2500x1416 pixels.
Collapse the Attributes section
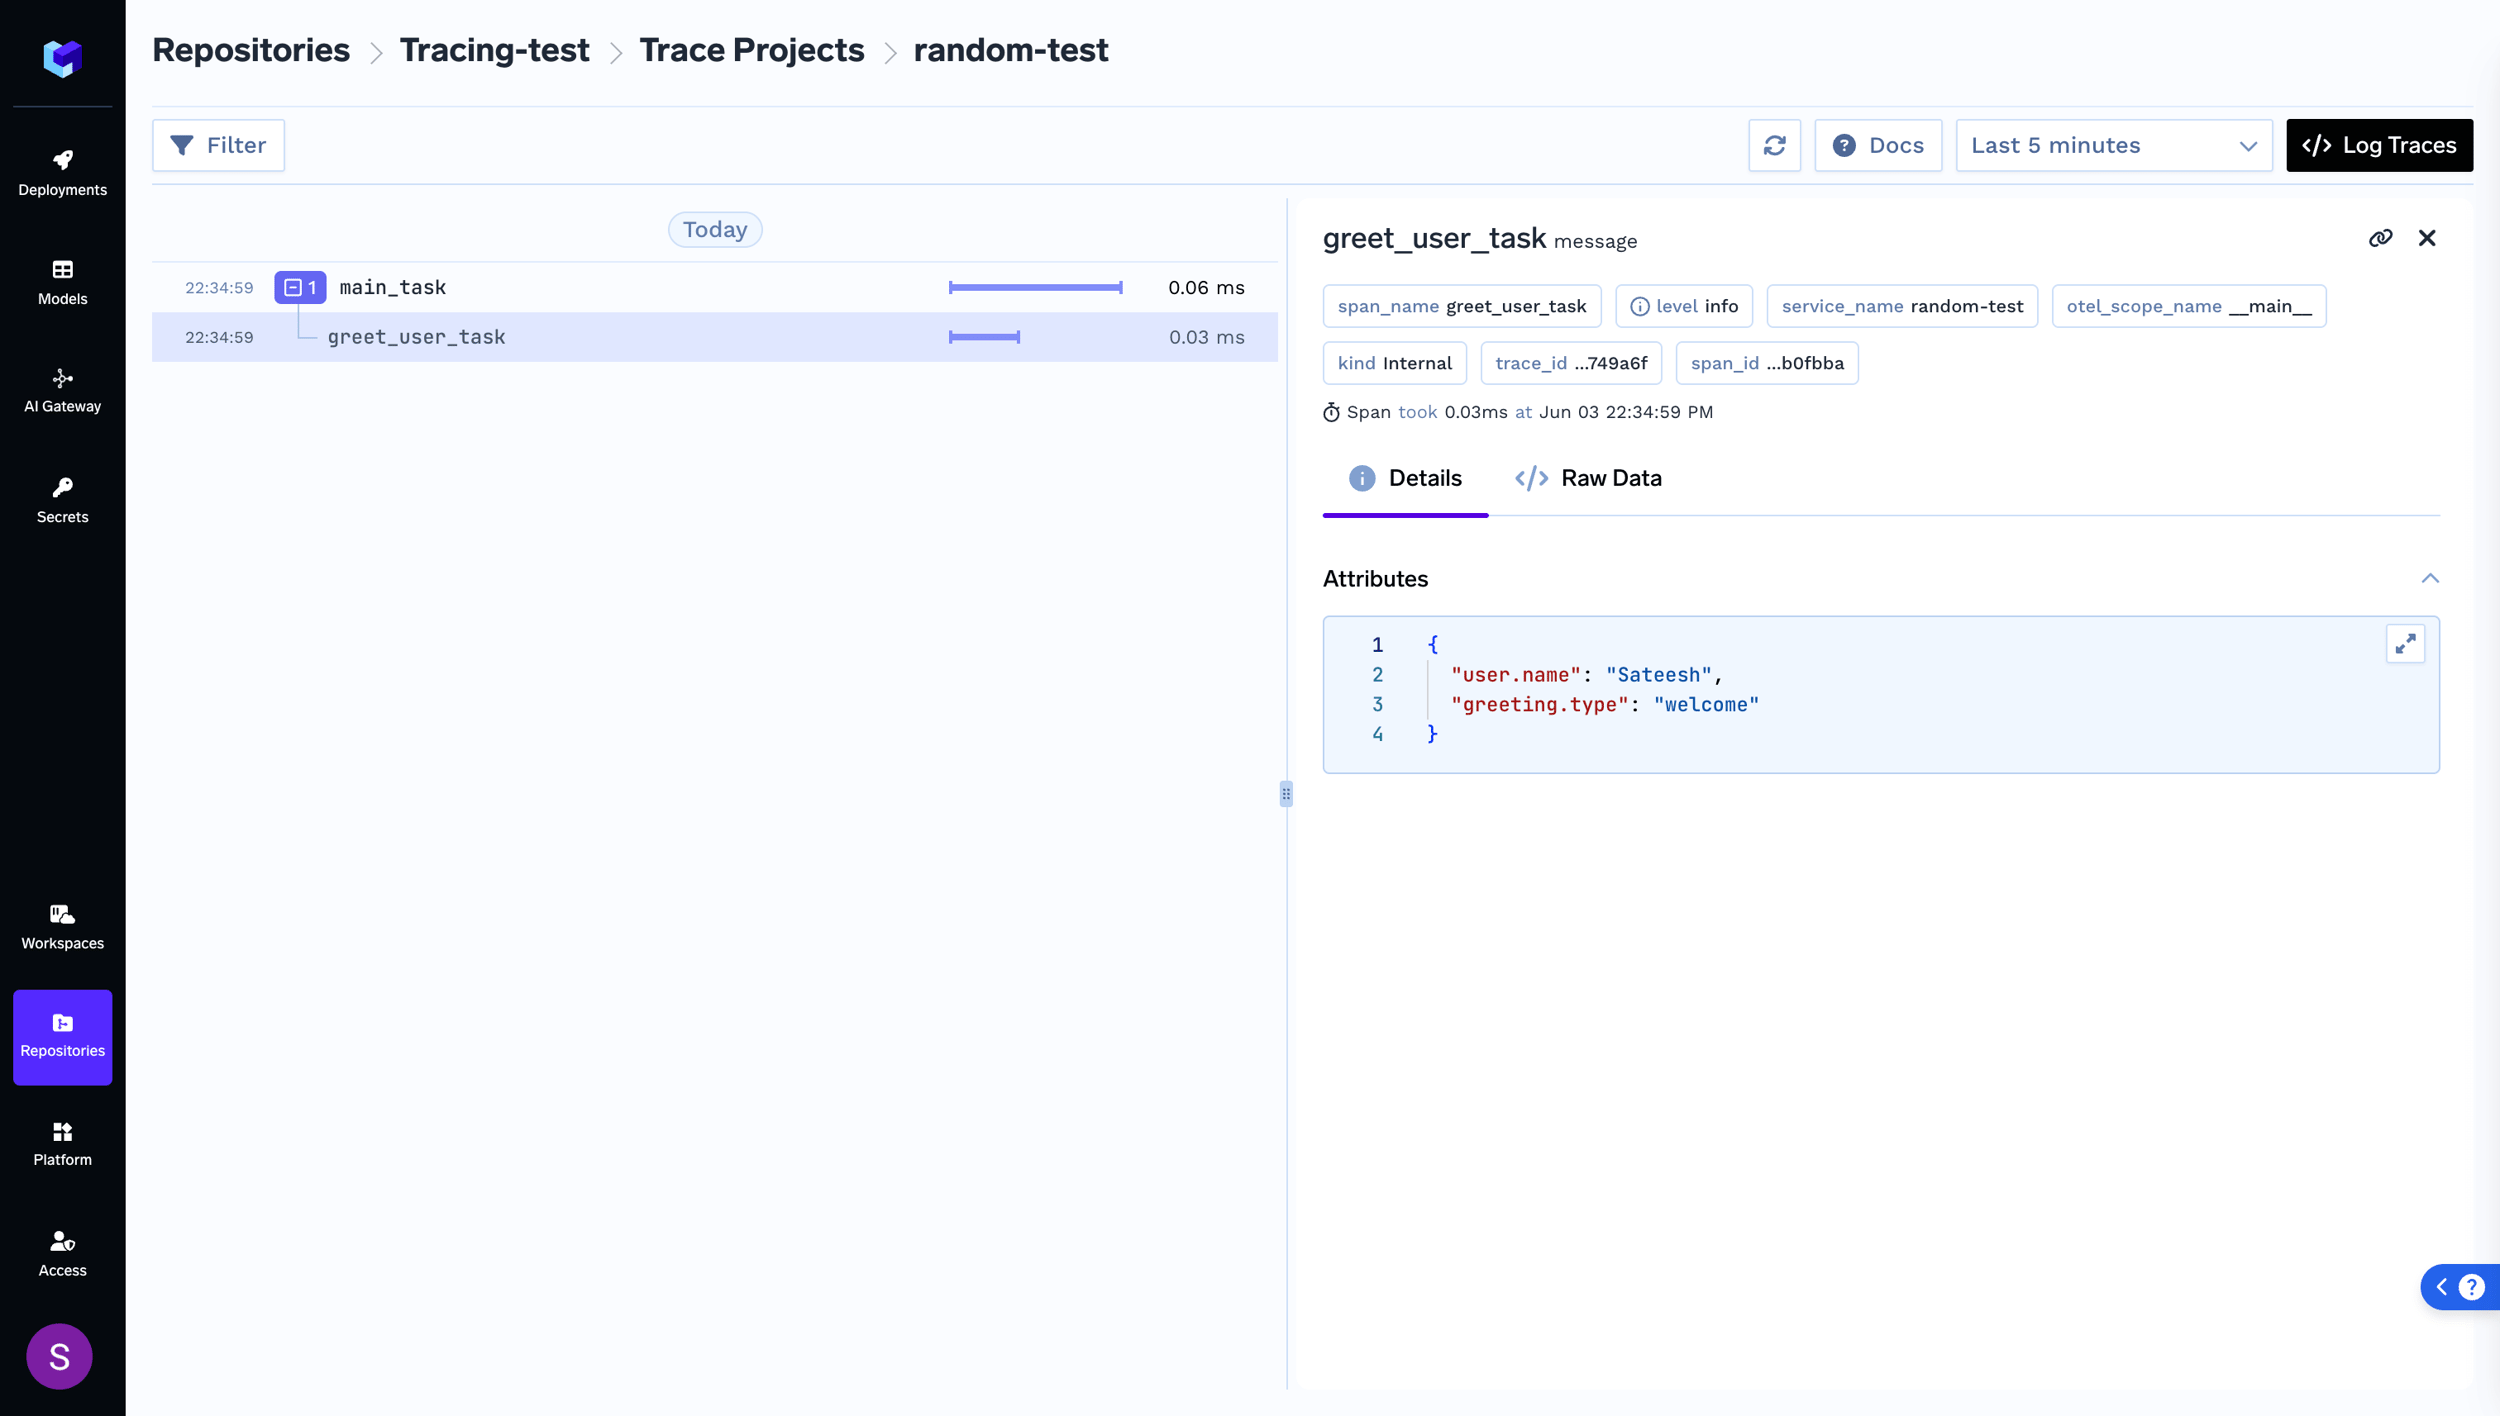2430,578
